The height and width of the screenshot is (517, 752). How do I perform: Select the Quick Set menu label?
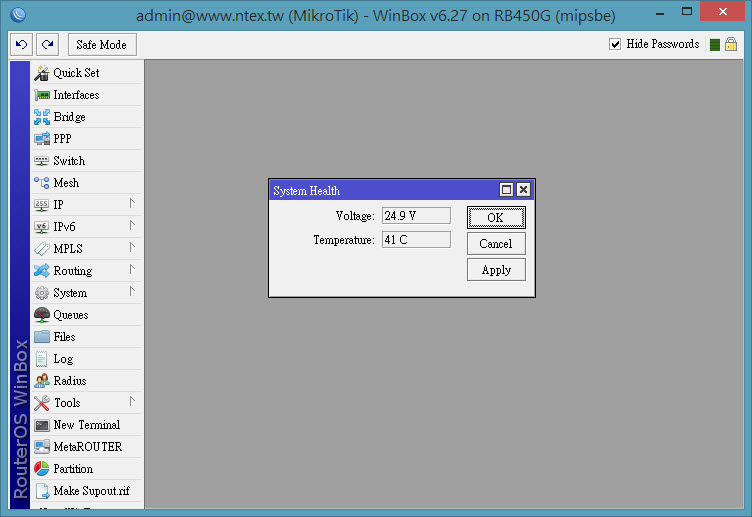76,73
